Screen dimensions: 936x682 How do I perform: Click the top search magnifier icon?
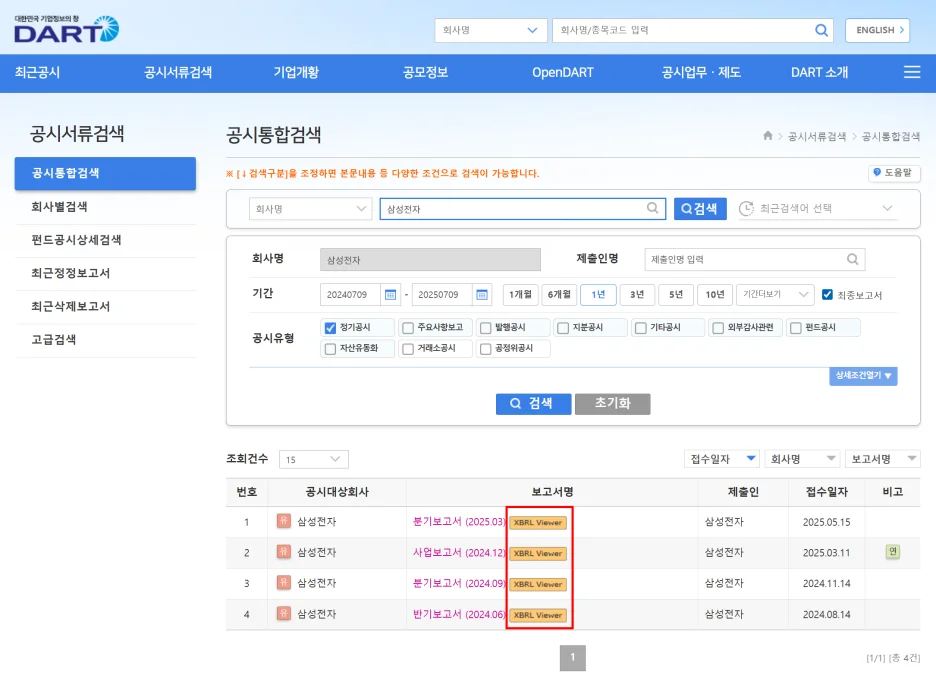[x=821, y=30]
